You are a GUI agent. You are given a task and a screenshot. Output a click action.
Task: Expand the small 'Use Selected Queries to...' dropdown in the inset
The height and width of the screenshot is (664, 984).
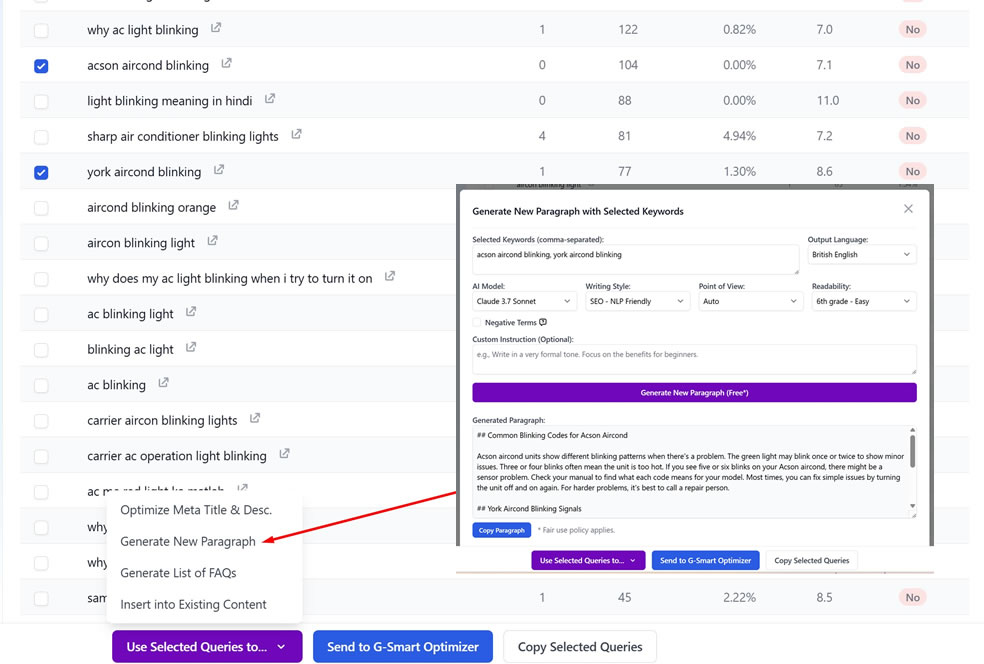coord(588,560)
